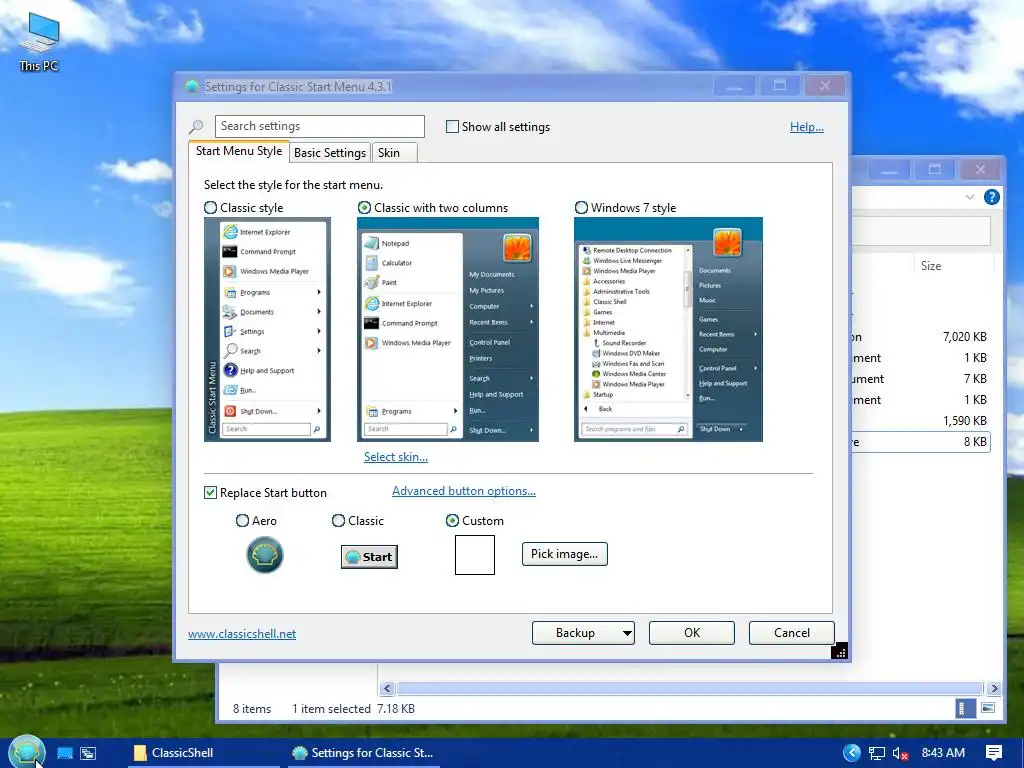The width and height of the screenshot is (1024, 768).
Task: Click the dialog resize grip corner
Action: (x=840, y=651)
